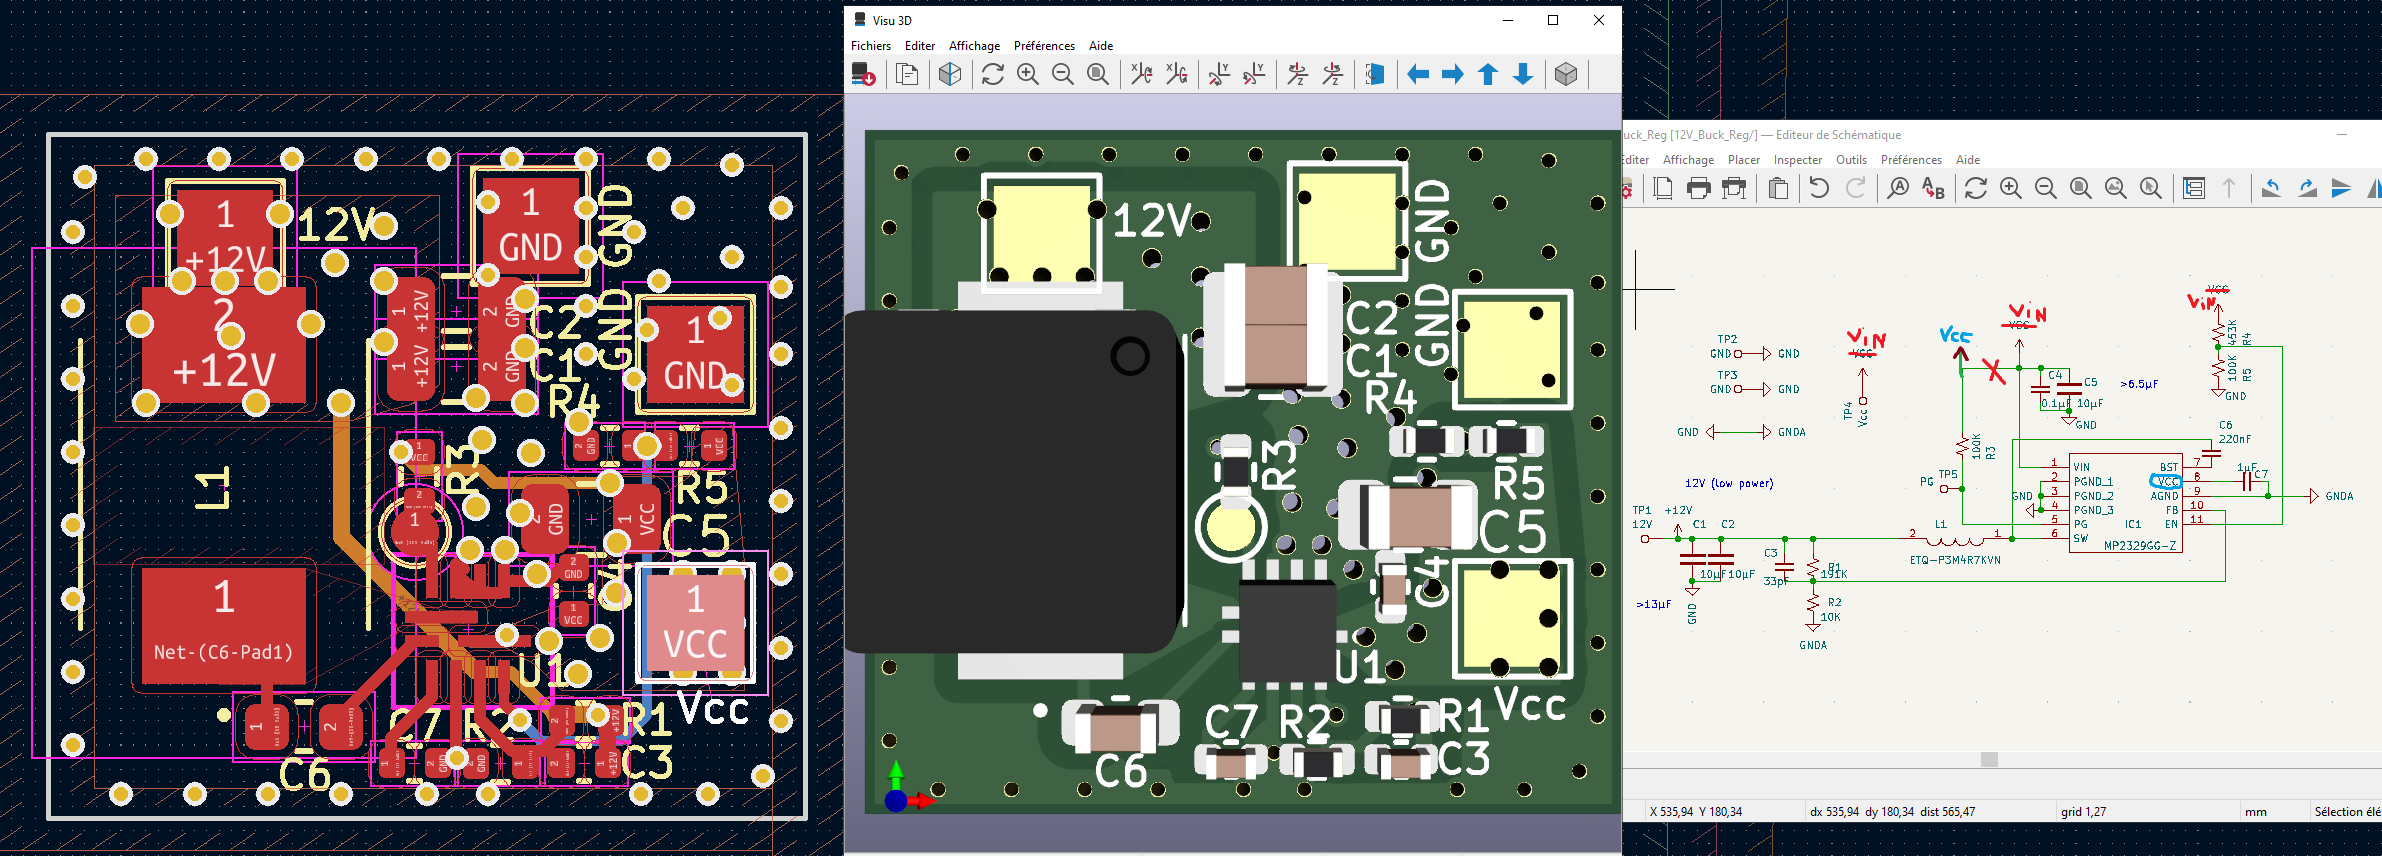The height and width of the screenshot is (856, 2382).
Task: Pan the 3D board down with blue arrow
Action: (1523, 74)
